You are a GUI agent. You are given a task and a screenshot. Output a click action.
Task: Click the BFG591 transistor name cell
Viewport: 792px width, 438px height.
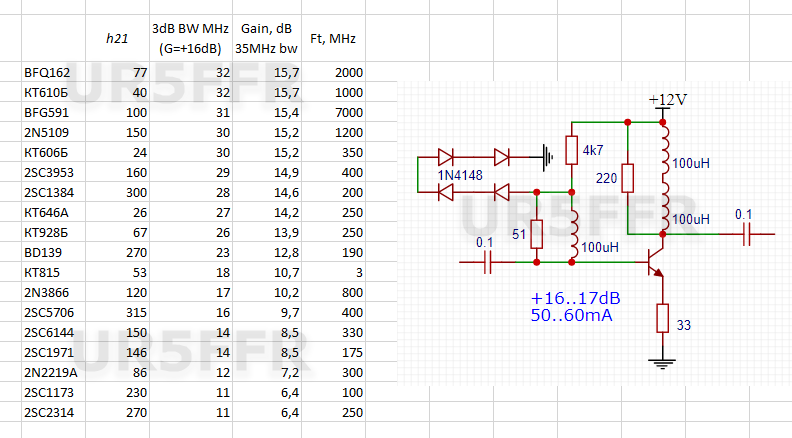pos(54,112)
